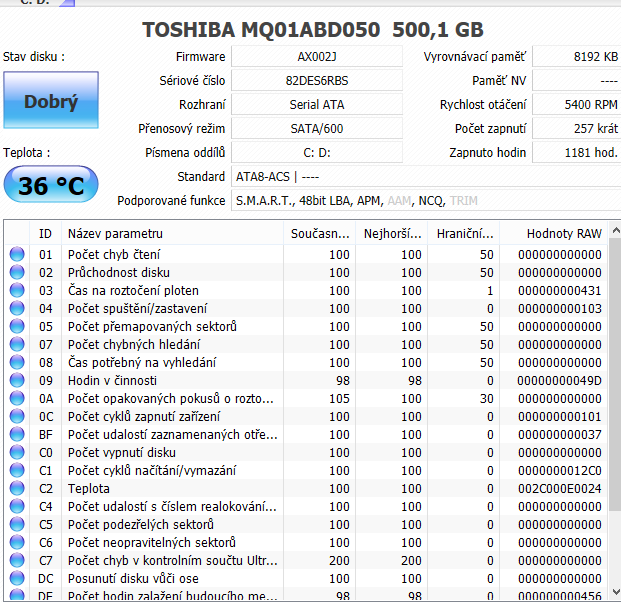Click the scrollbar up arrow of SMART table
Viewport: 621px width, 602px height.
[x=615, y=230]
